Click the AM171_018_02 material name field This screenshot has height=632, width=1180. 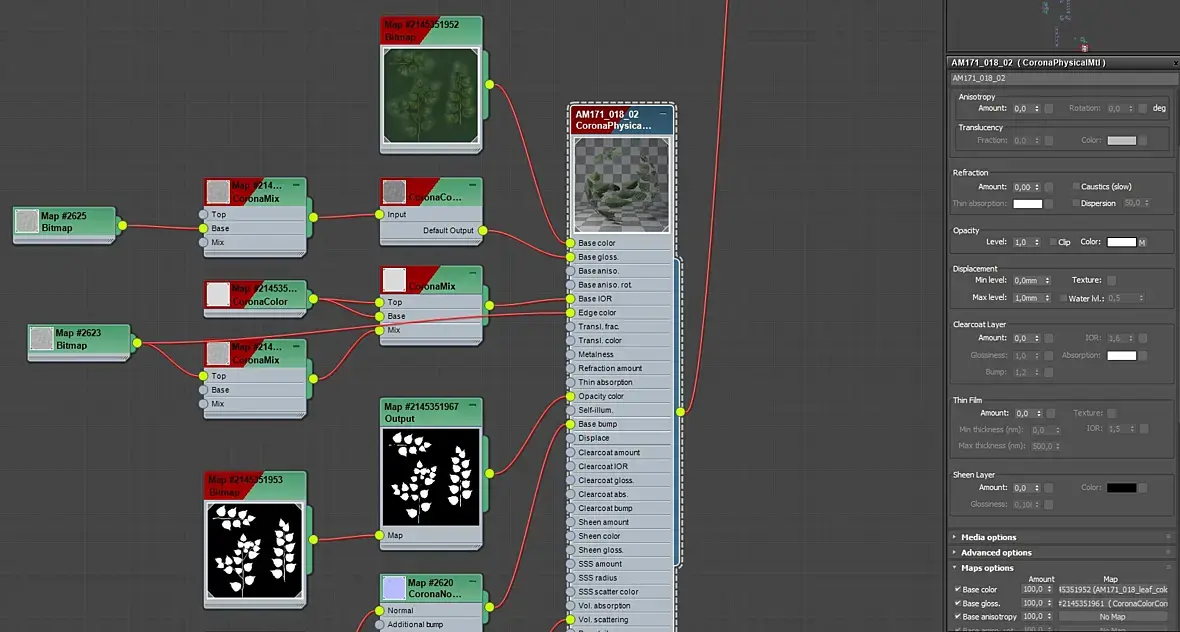pyautogui.click(x=1062, y=78)
